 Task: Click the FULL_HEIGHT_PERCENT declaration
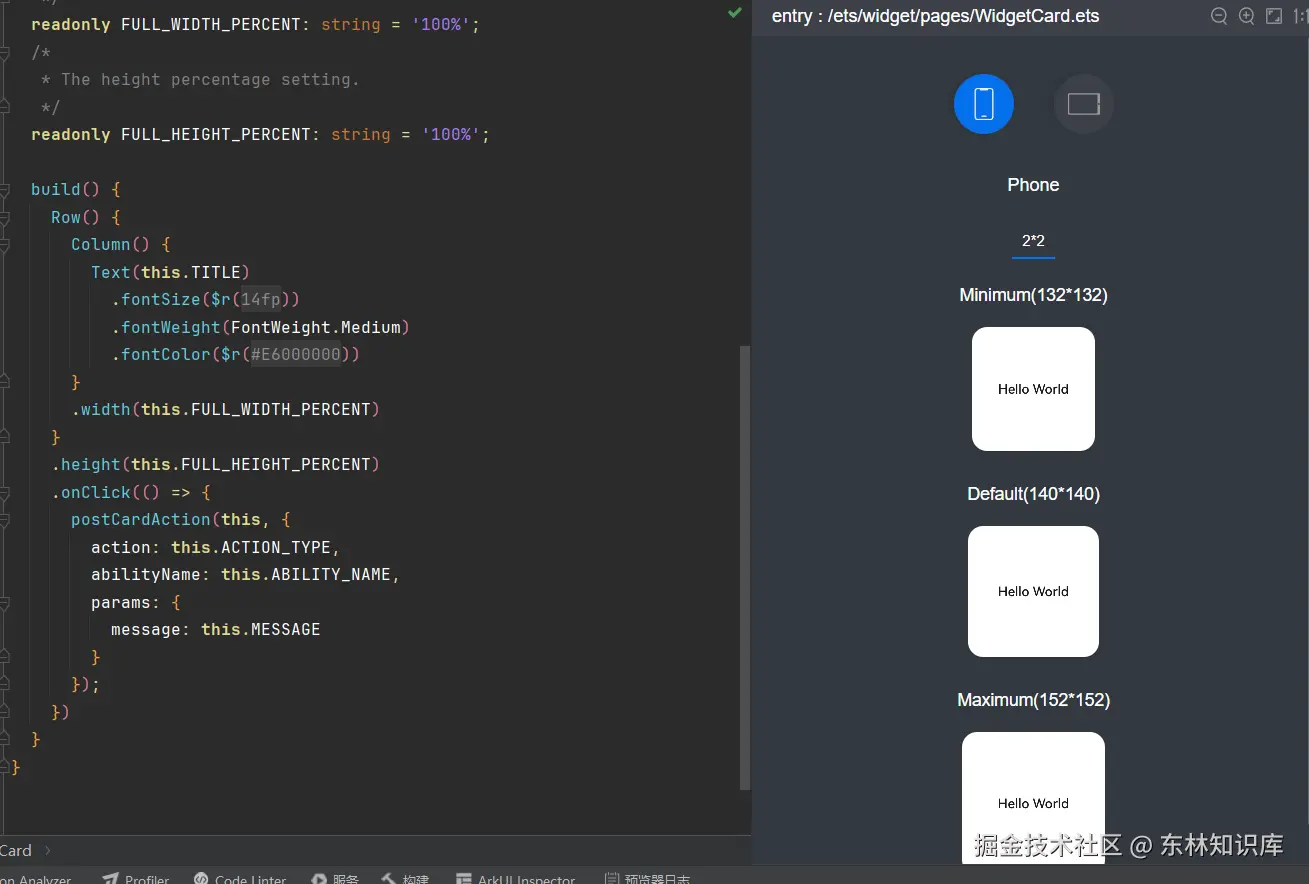[x=260, y=134]
